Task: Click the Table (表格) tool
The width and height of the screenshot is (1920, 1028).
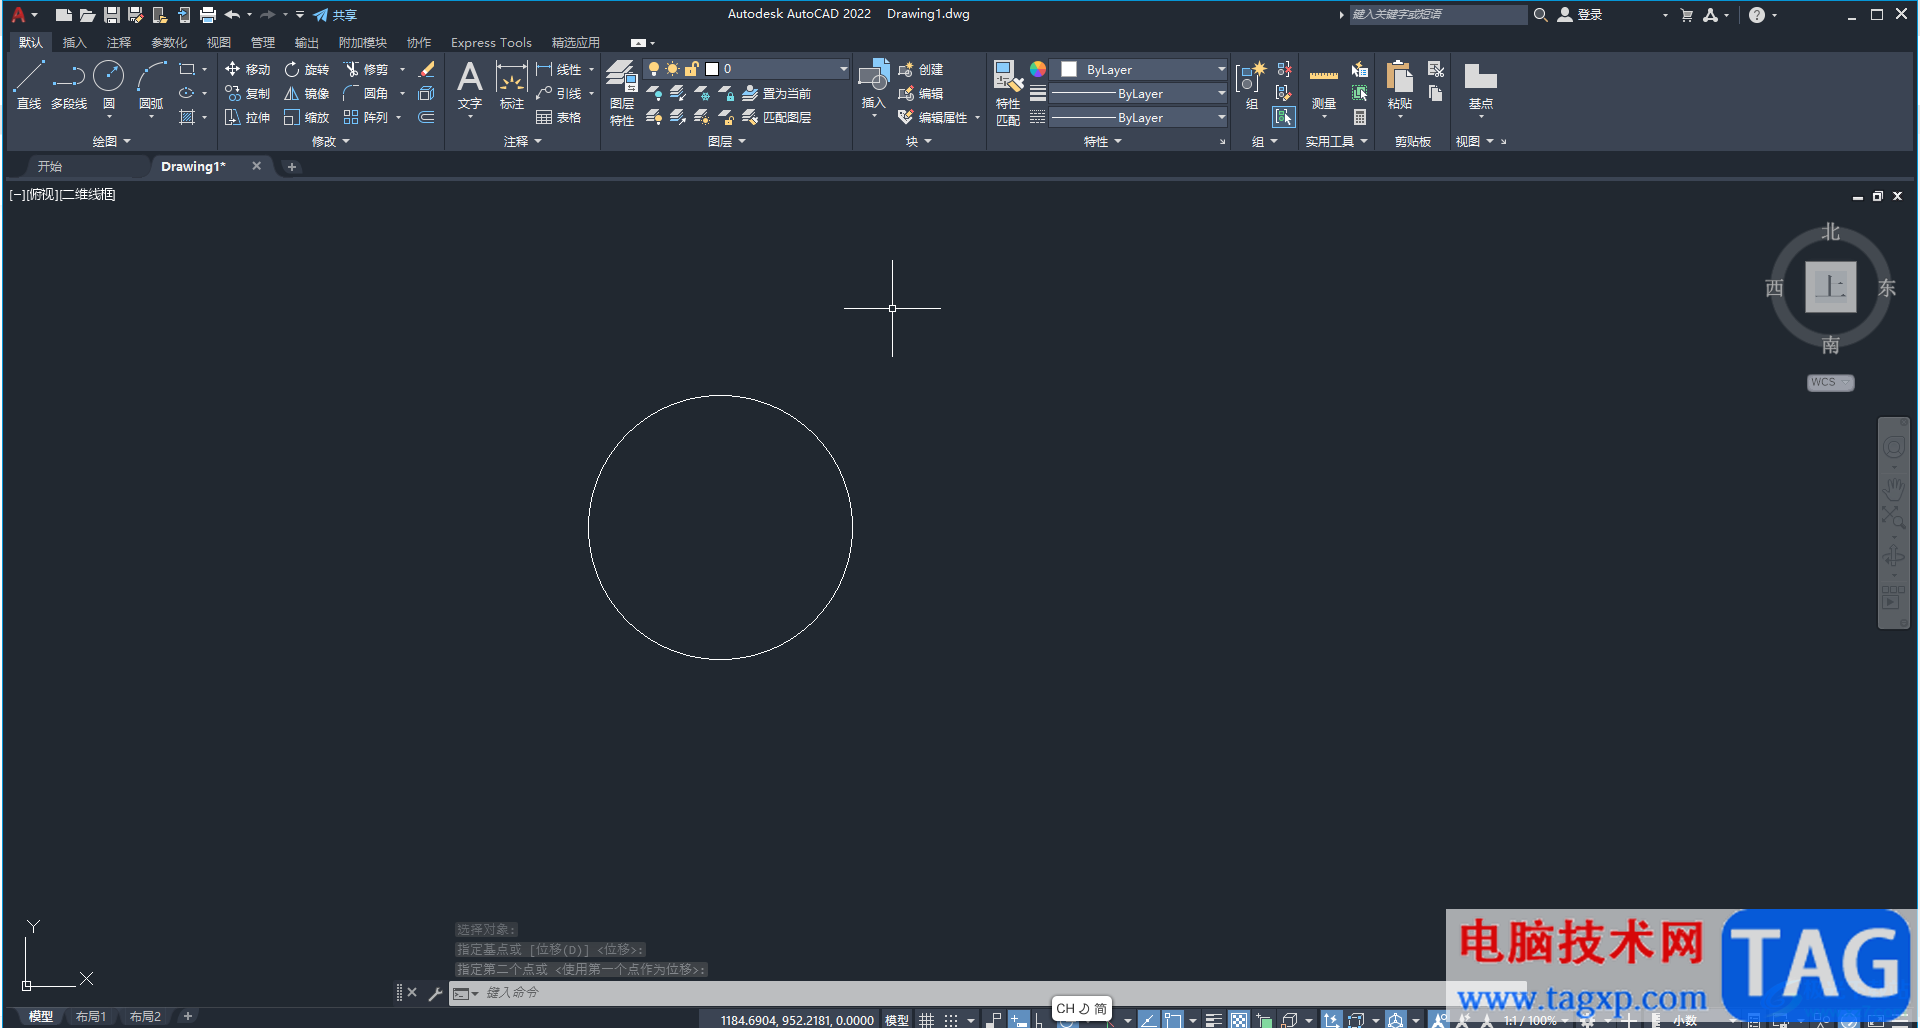Action: [x=558, y=117]
